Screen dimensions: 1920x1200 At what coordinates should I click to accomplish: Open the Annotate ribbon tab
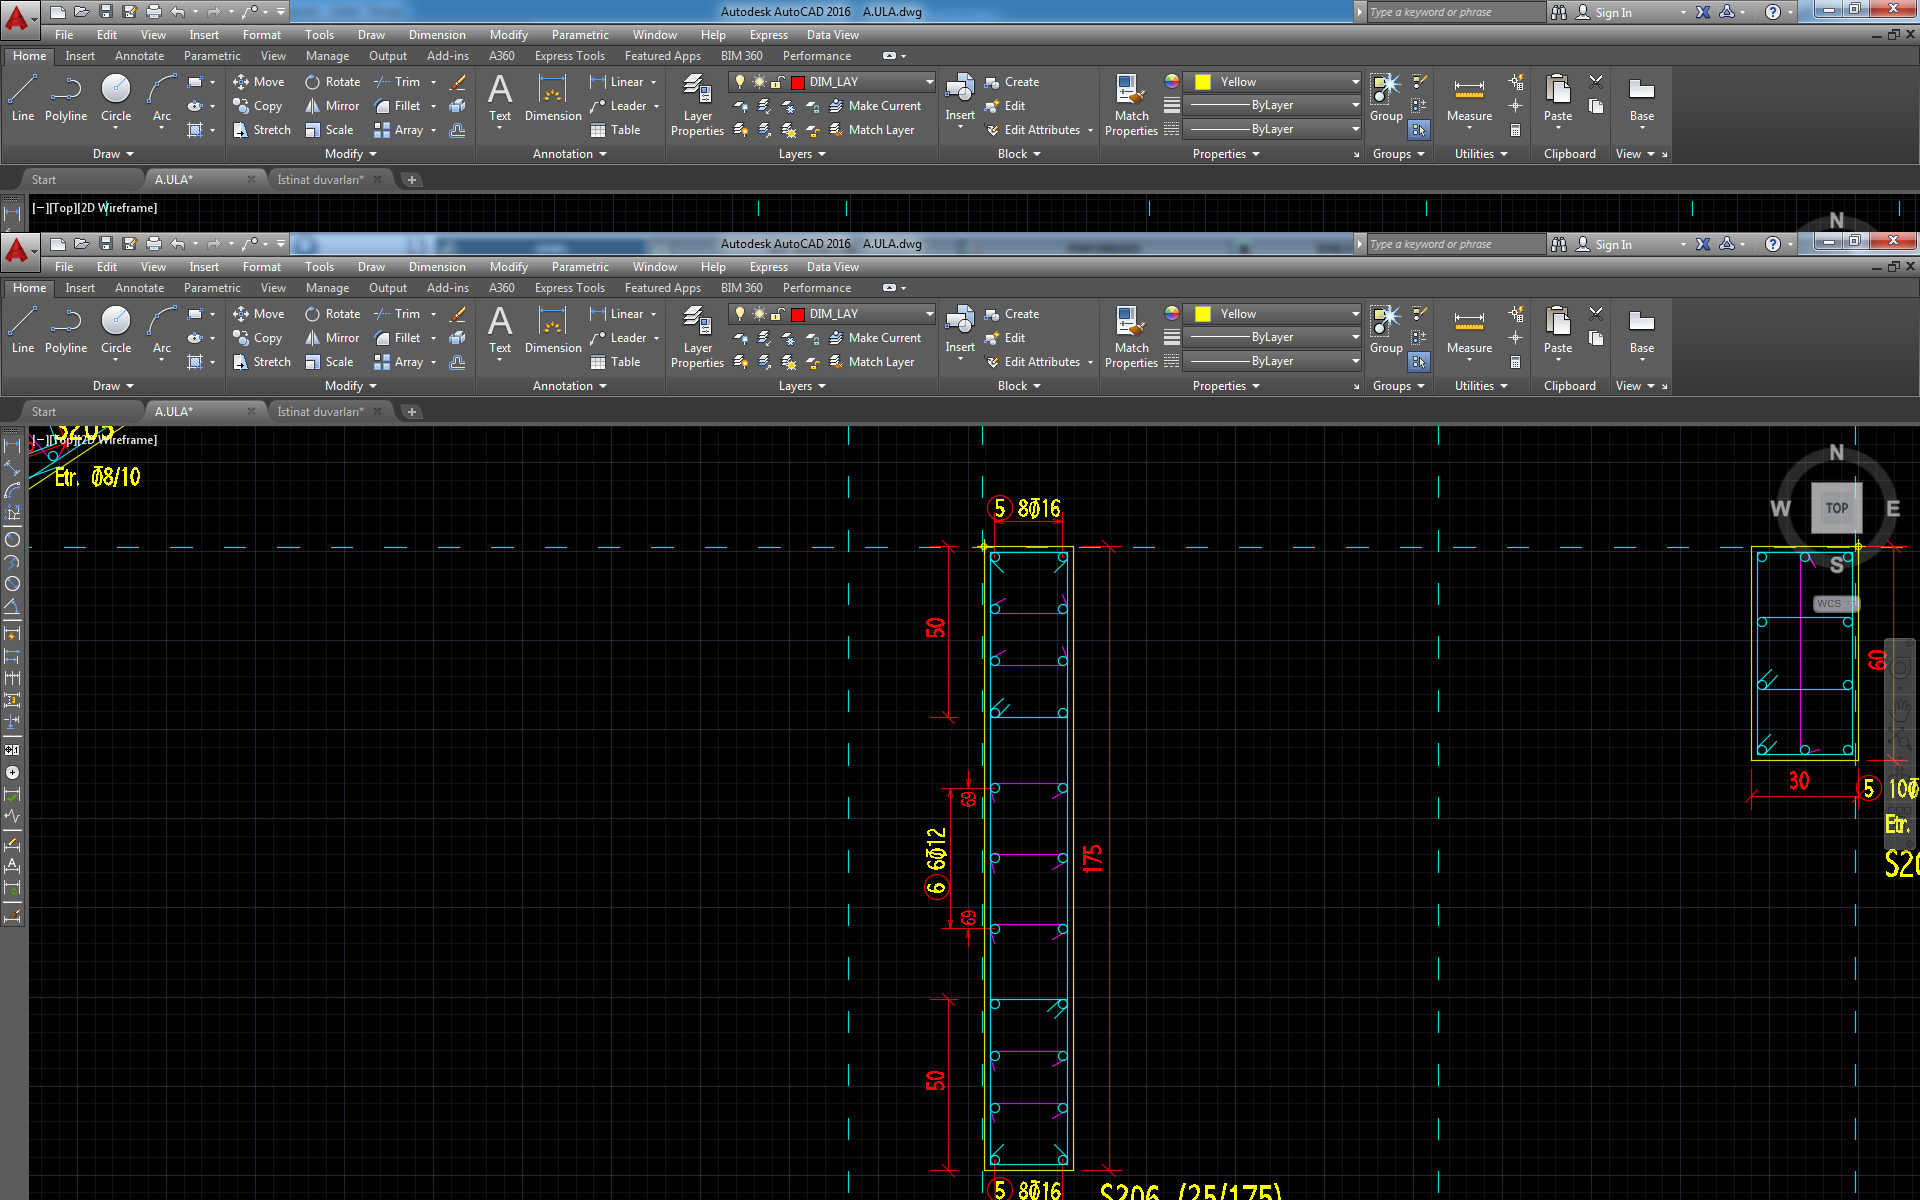tap(139, 288)
